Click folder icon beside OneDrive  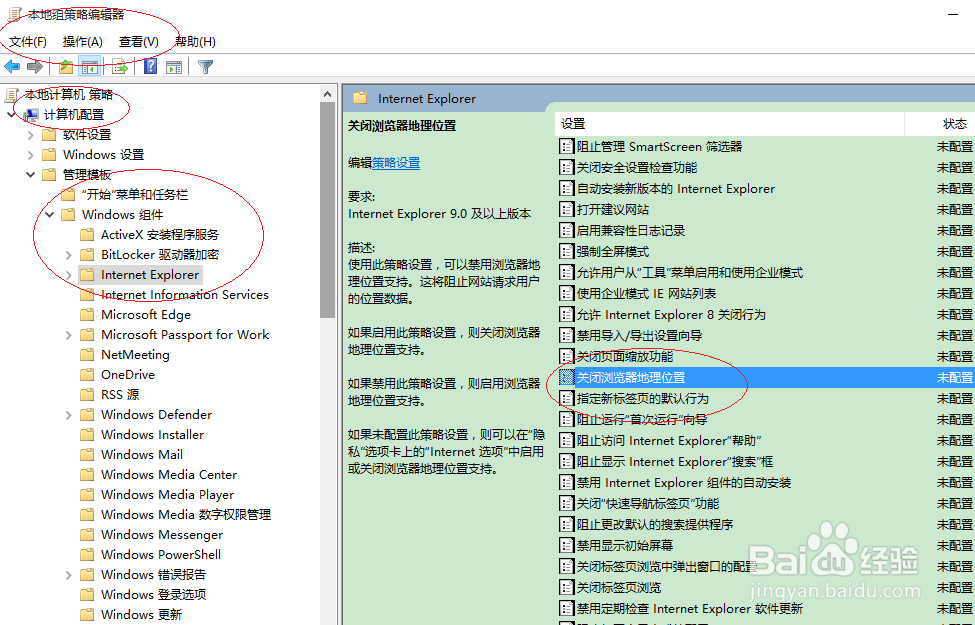pyautogui.click(x=87, y=374)
